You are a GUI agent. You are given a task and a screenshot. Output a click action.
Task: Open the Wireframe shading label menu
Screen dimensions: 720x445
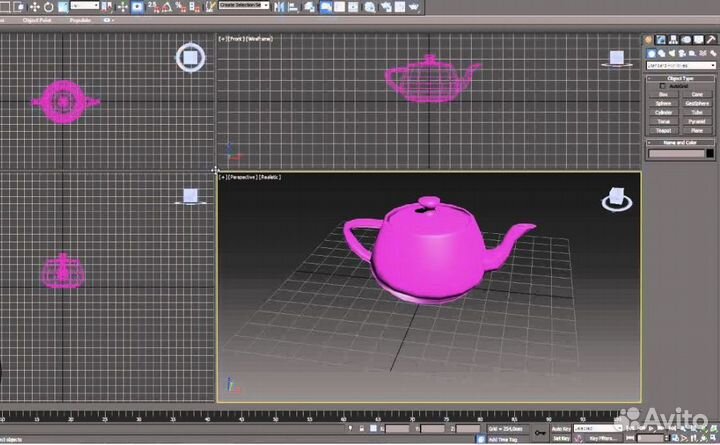pyautogui.click(x=259, y=39)
